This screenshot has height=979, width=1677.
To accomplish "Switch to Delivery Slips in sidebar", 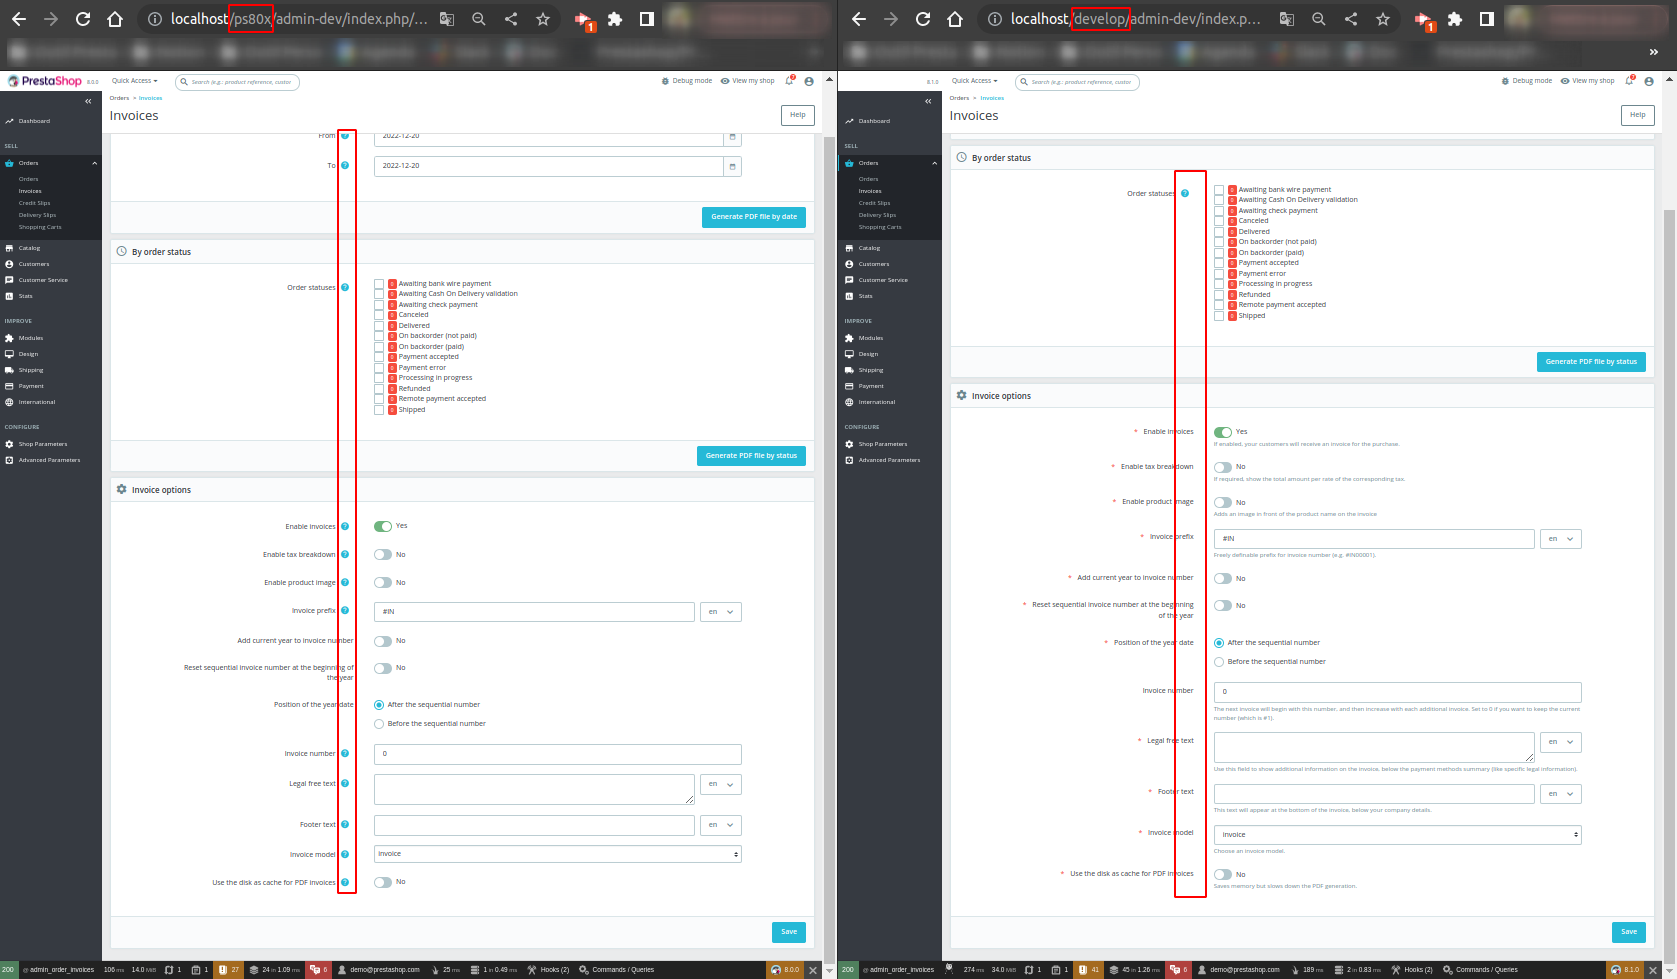I will (36, 215).
